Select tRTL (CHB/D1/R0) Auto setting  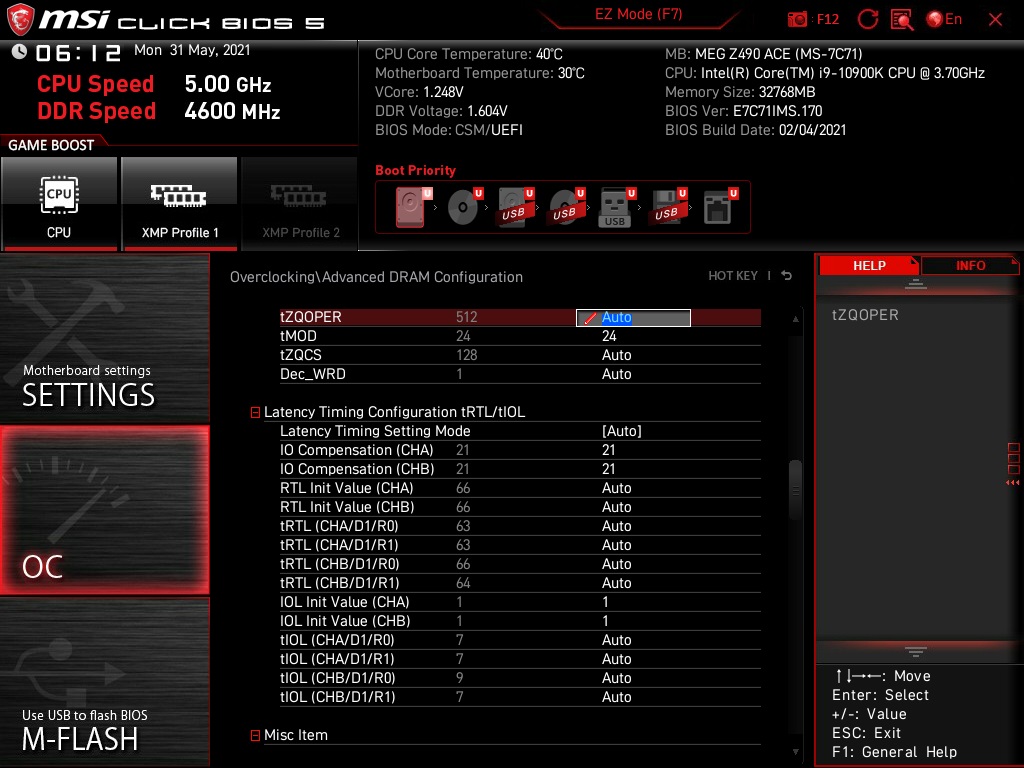[616, 564]
